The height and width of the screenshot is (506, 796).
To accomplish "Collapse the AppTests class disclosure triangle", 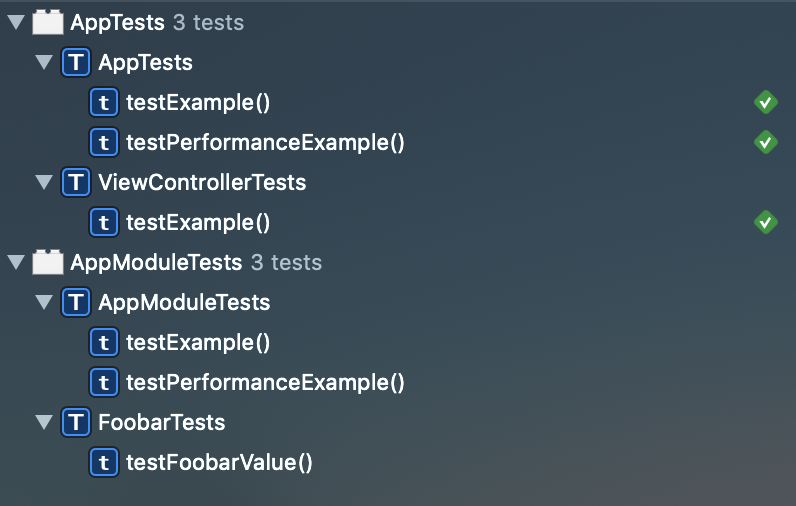I will (43, 62).
